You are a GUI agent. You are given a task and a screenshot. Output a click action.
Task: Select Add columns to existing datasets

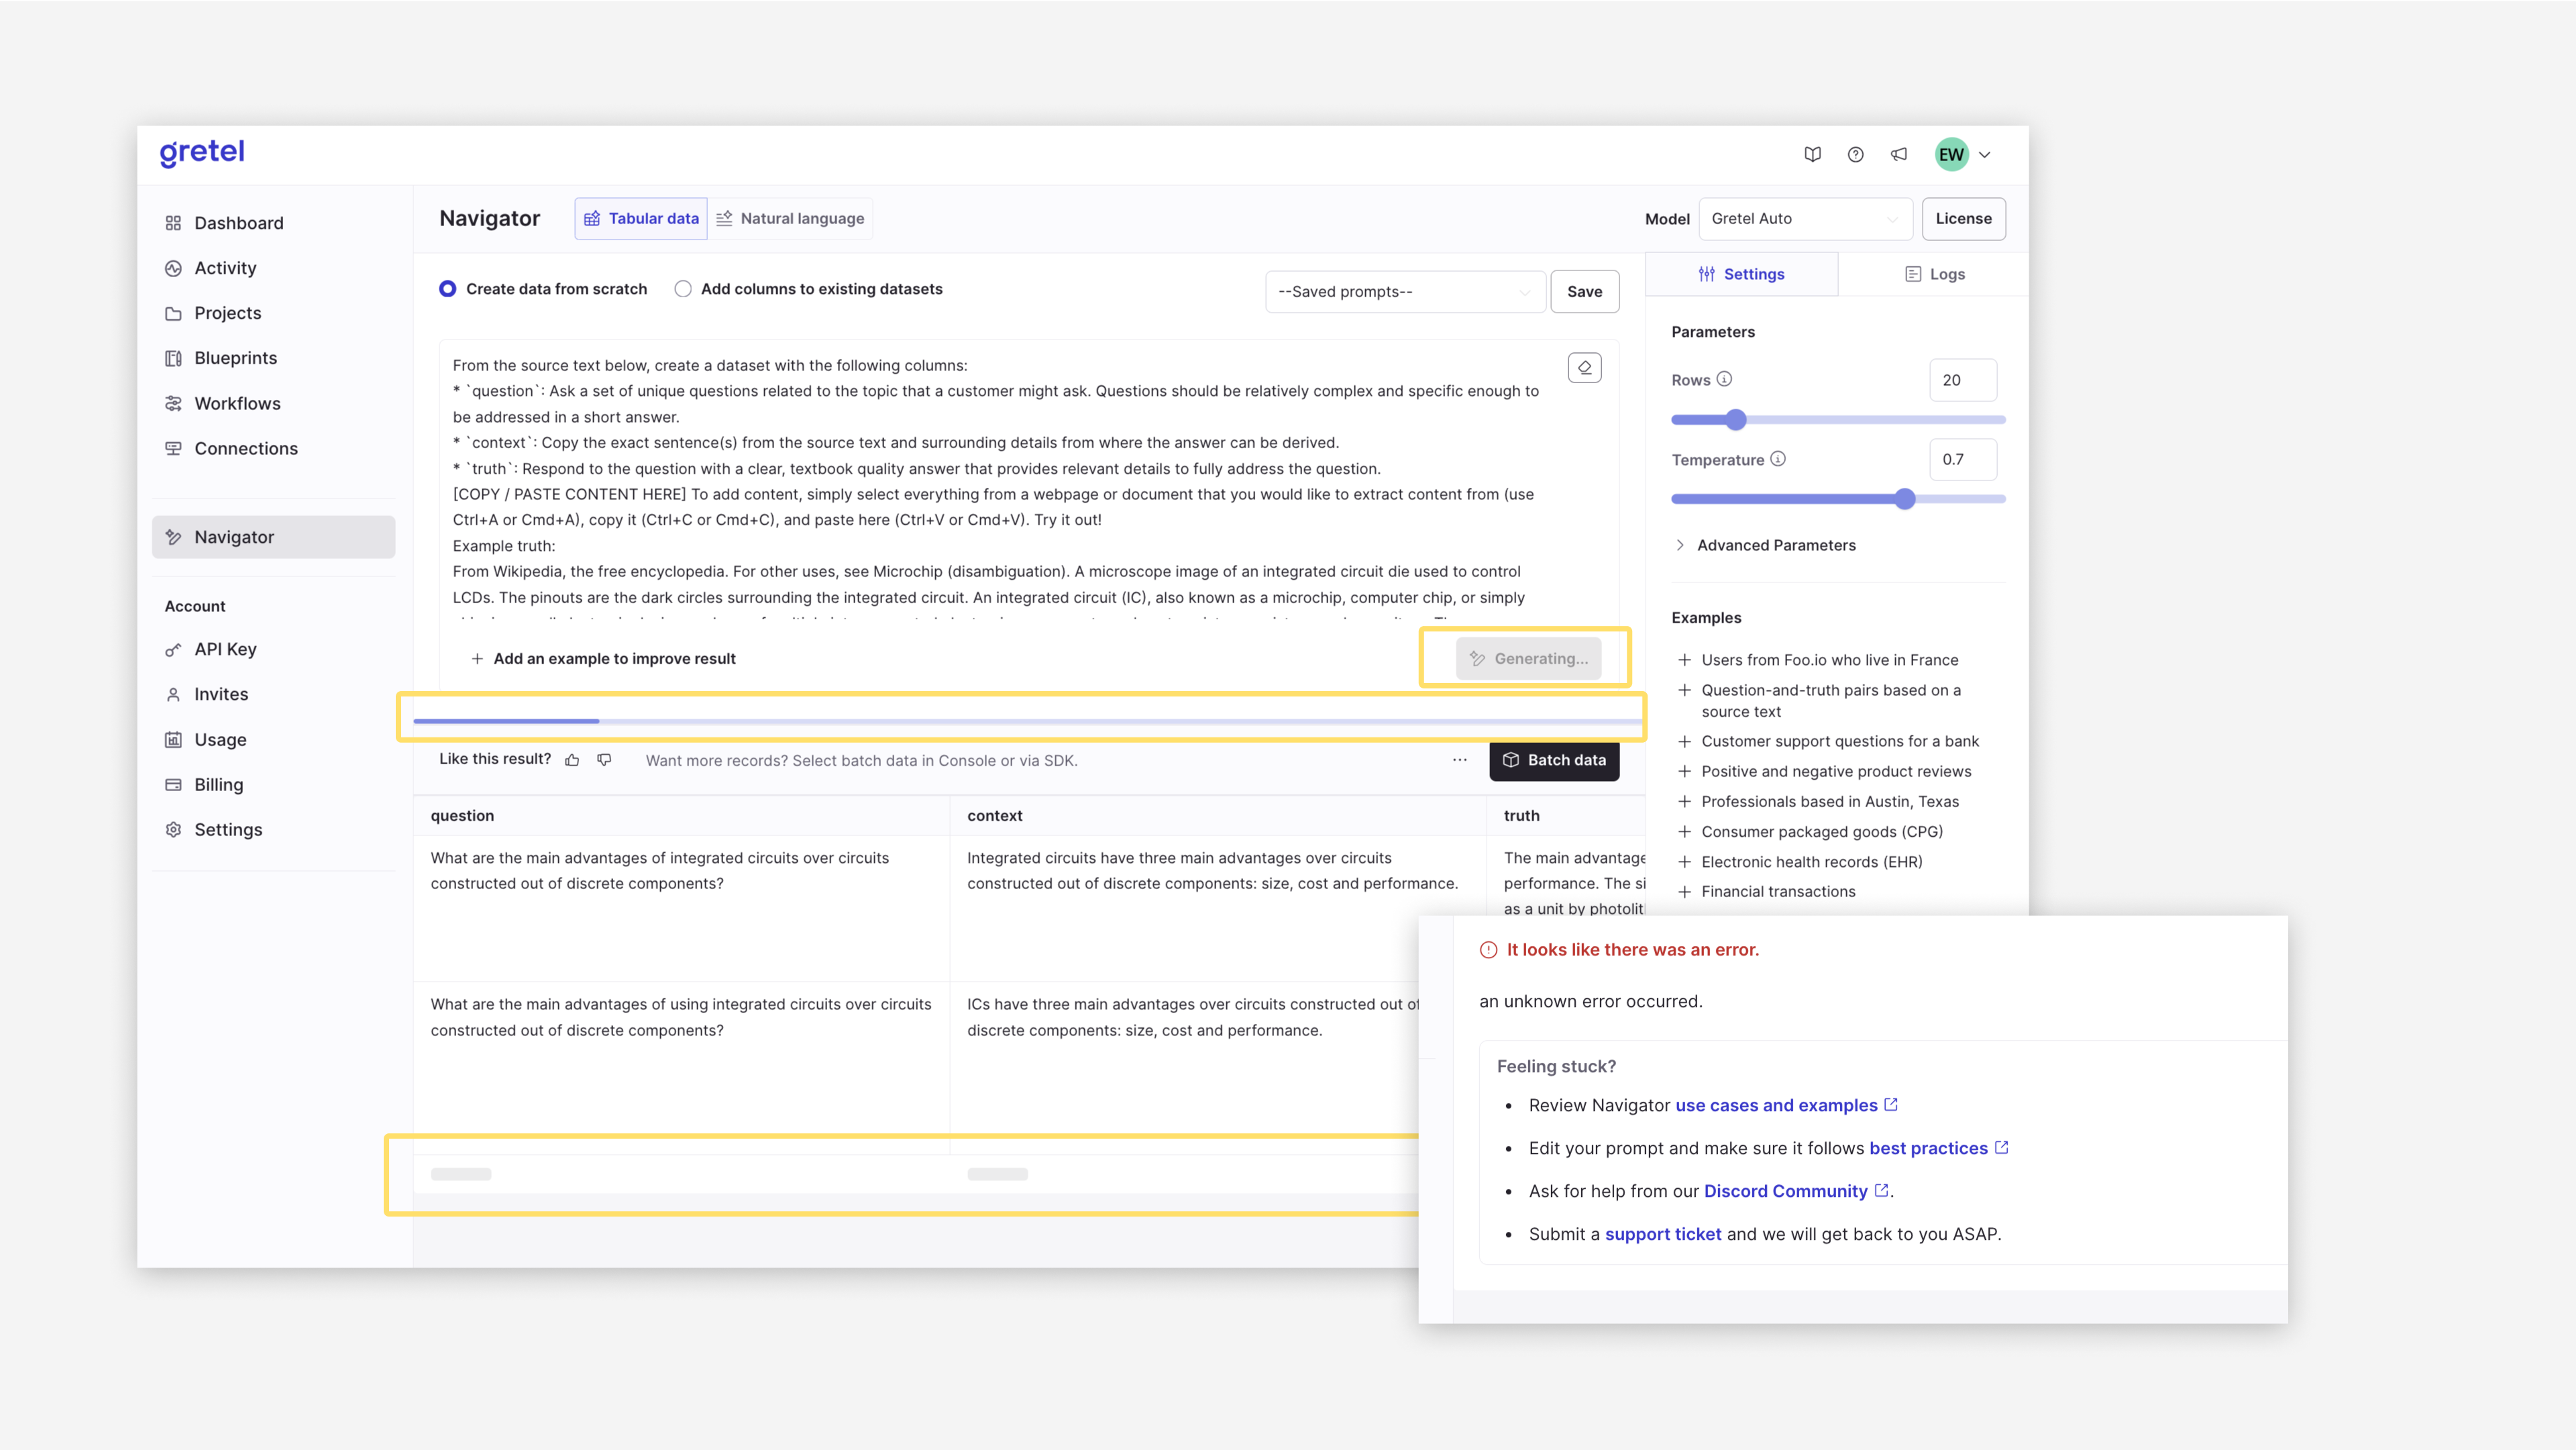(x=683, y=289)
